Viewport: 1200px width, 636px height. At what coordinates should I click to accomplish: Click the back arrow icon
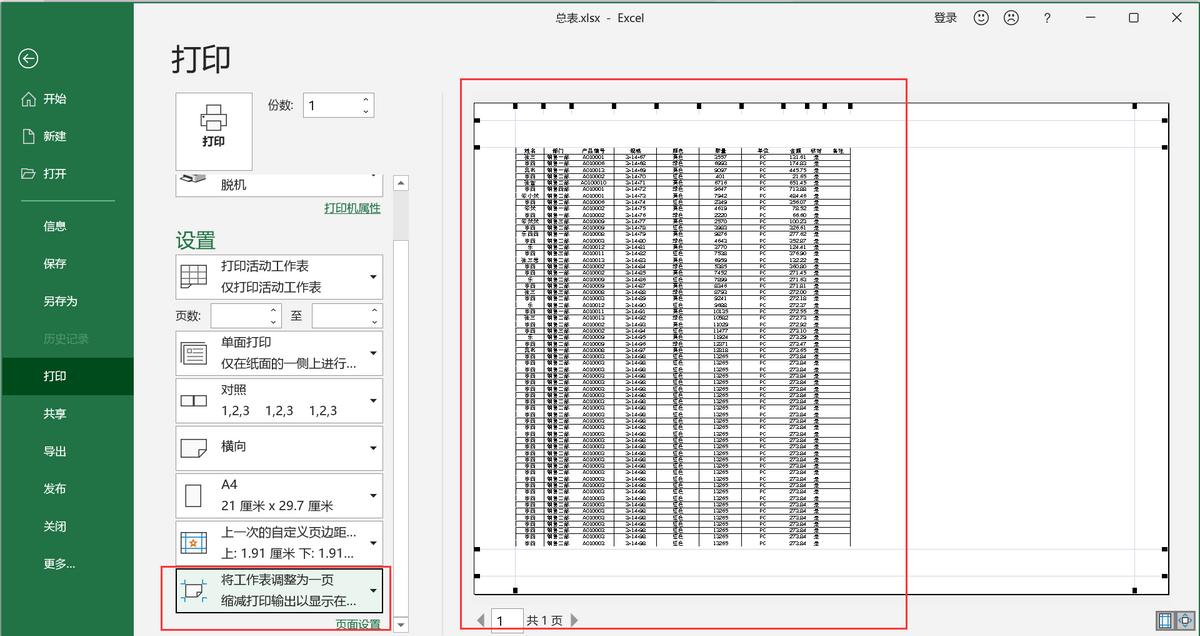pos(28,59)
